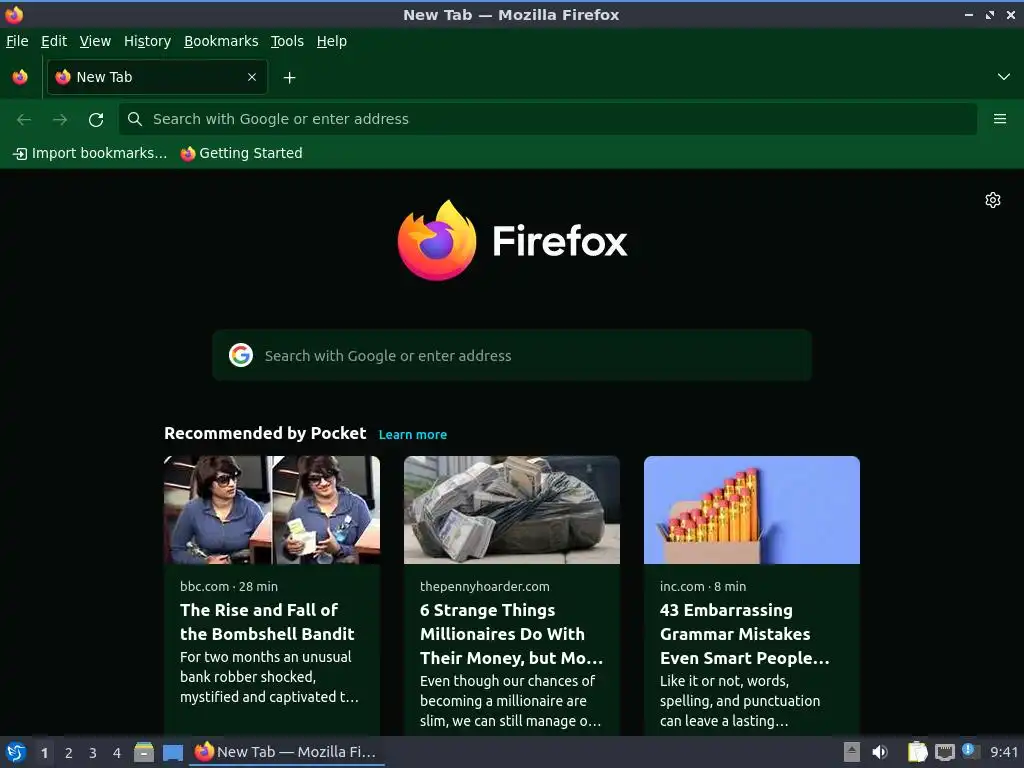Focus the address bar field
The width and height of the screenshot is (1024, 768).
[548, 119]
